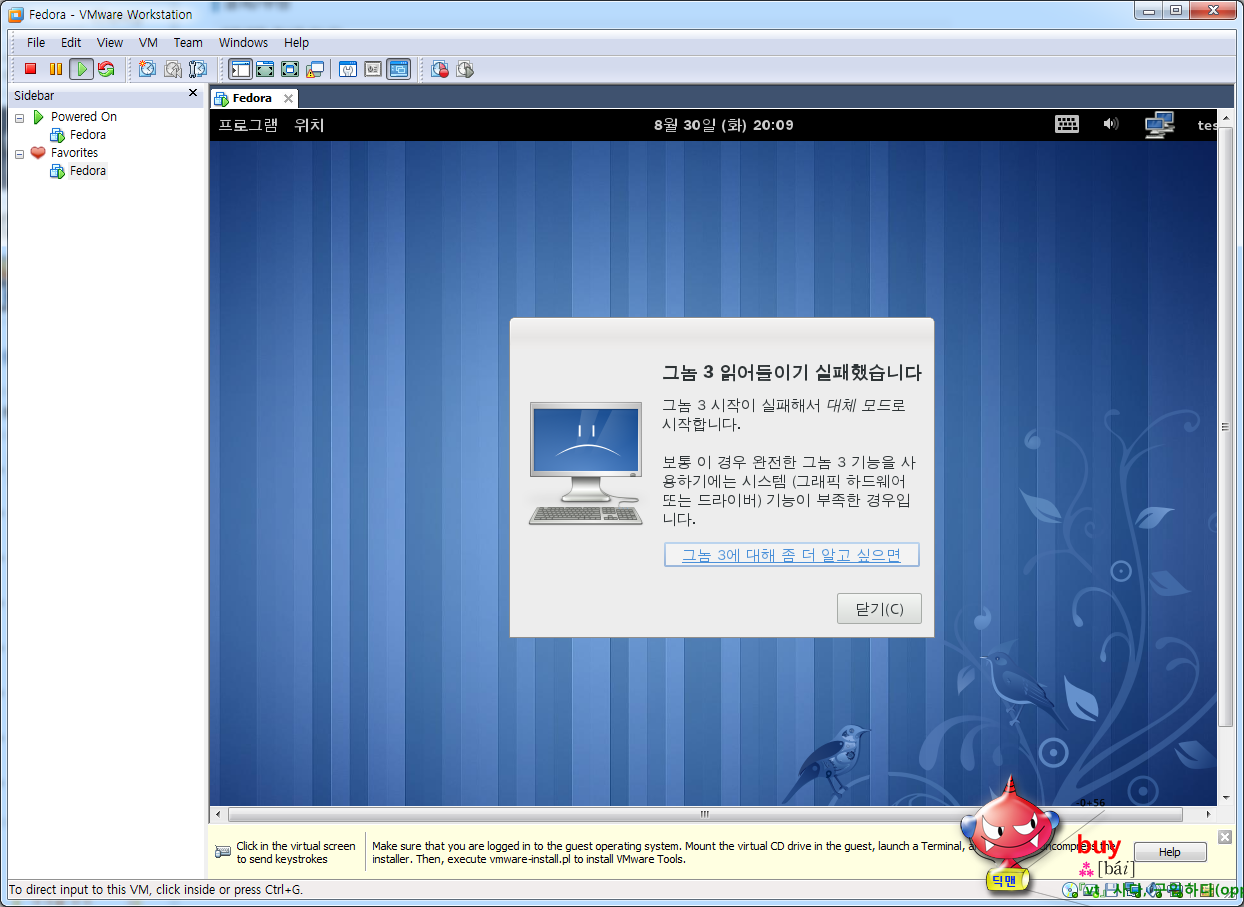Click the date and time in the Fedora panel
This screenshot has width=1244, height=907.
click(x=724, y=125)
